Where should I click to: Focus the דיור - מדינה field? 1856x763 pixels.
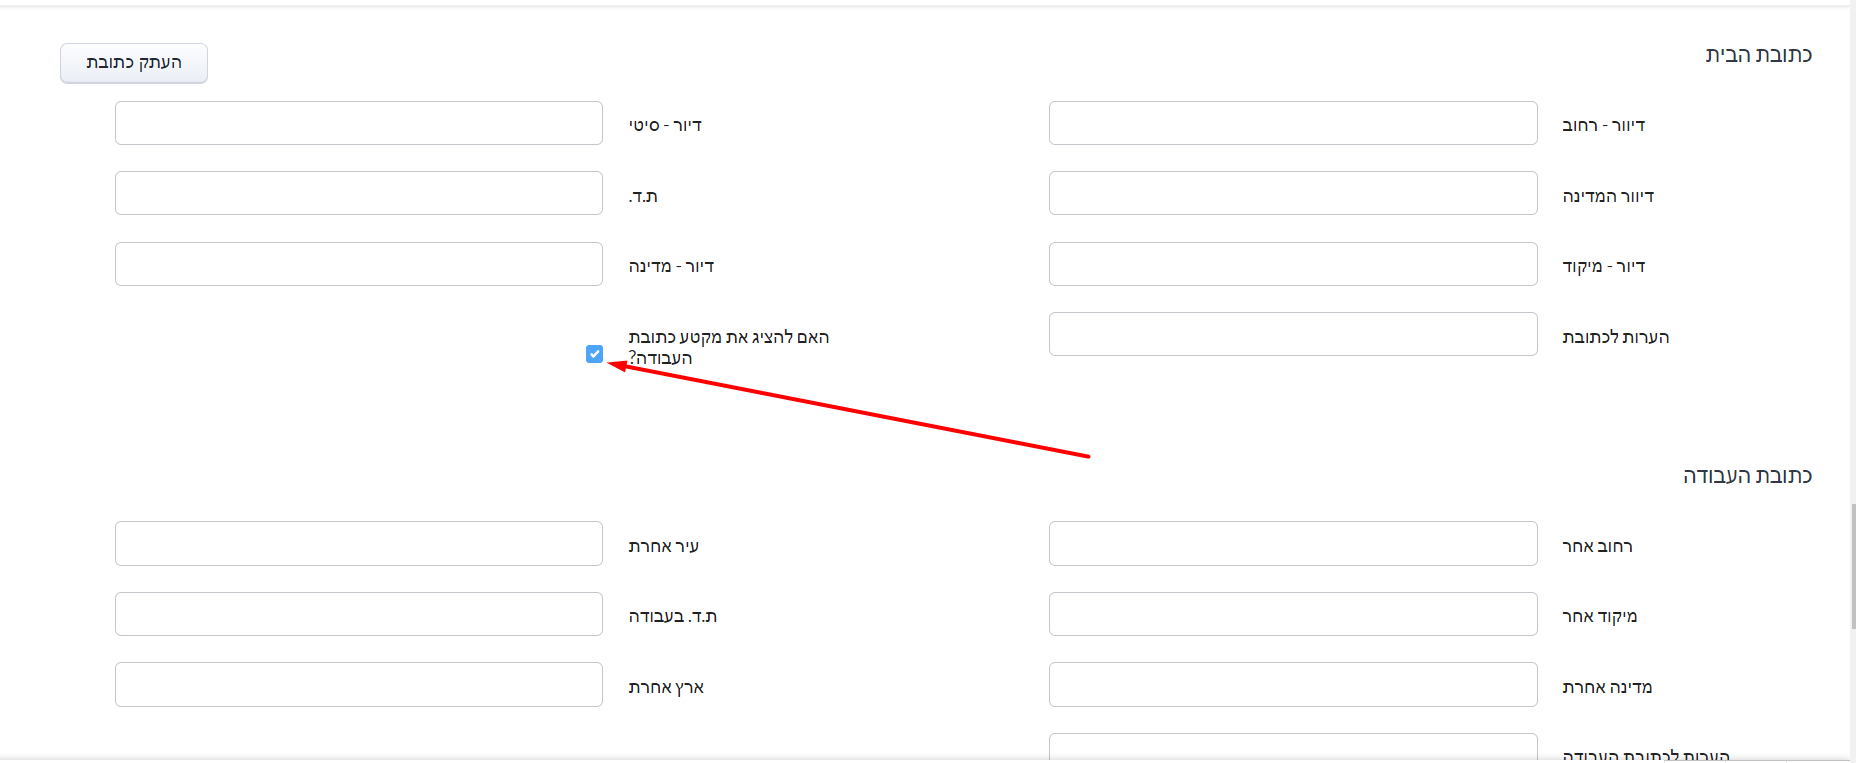pyautogui.click(x=359, y=264)
